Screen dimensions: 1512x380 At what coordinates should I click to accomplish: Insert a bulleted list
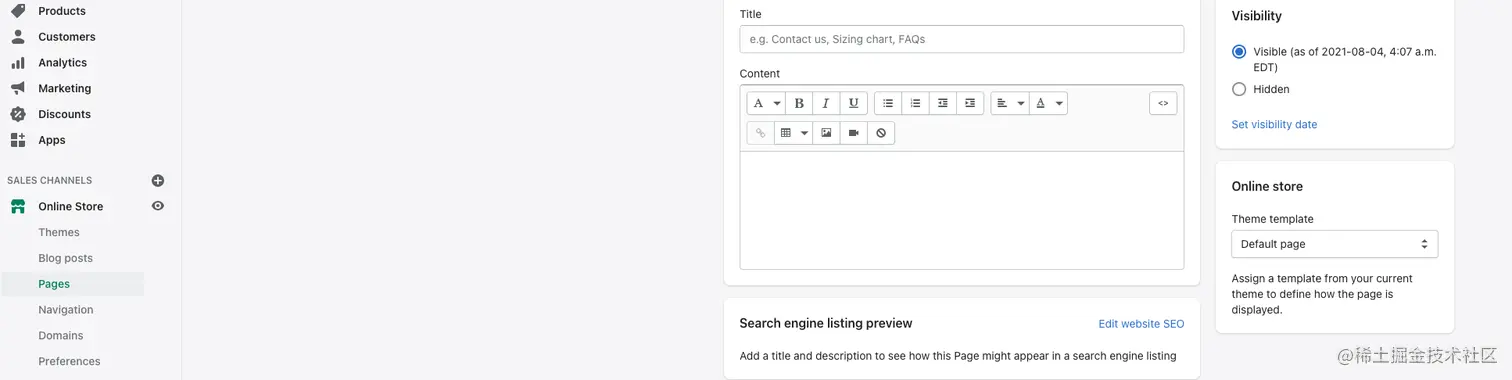[x=888, y=103]
